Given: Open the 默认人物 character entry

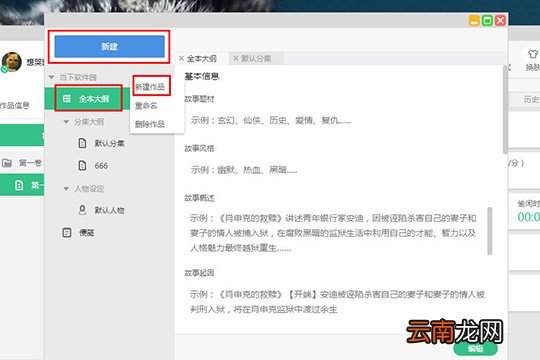Looking at the screenshot, I should coord(109,210).
